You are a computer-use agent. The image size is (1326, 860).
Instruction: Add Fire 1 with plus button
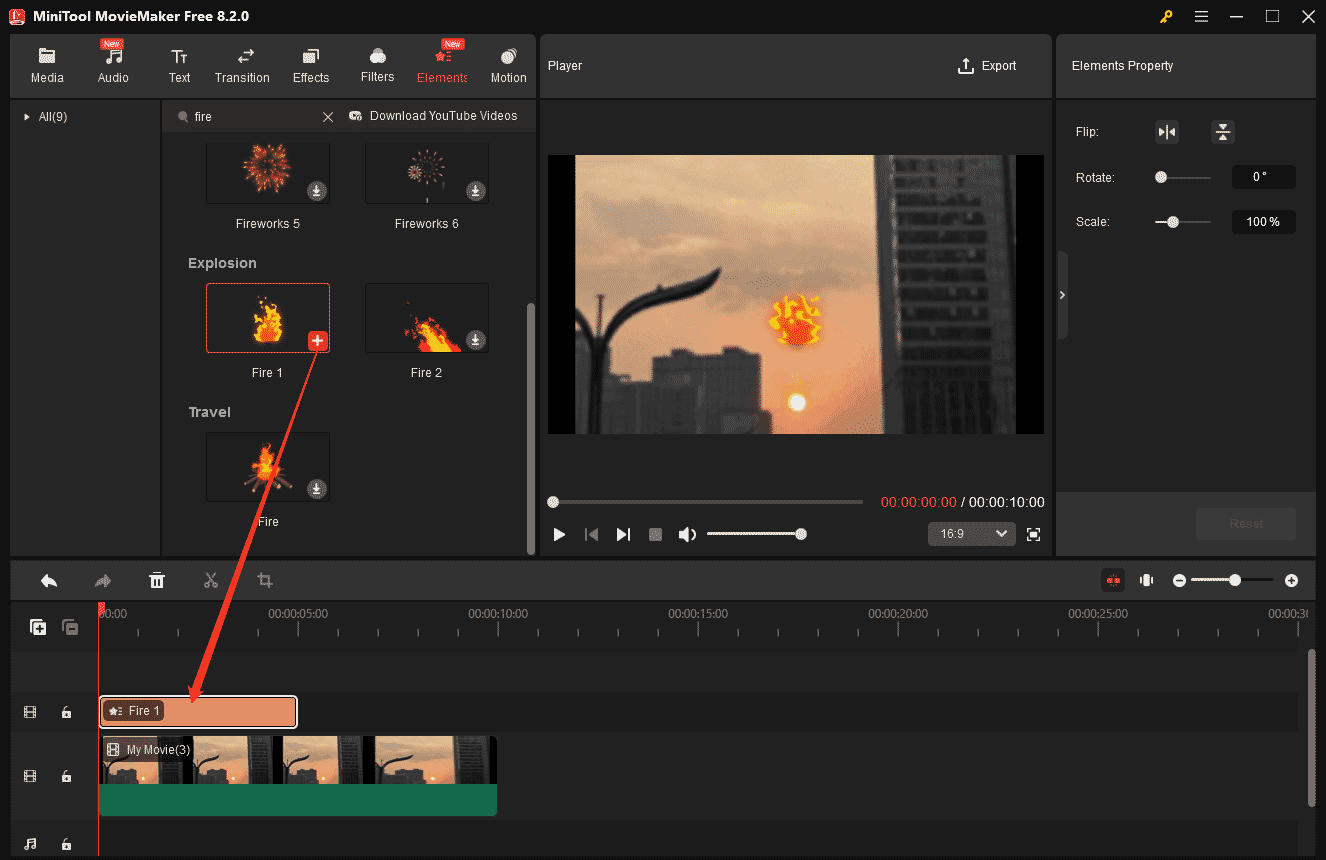pos(317,341)
